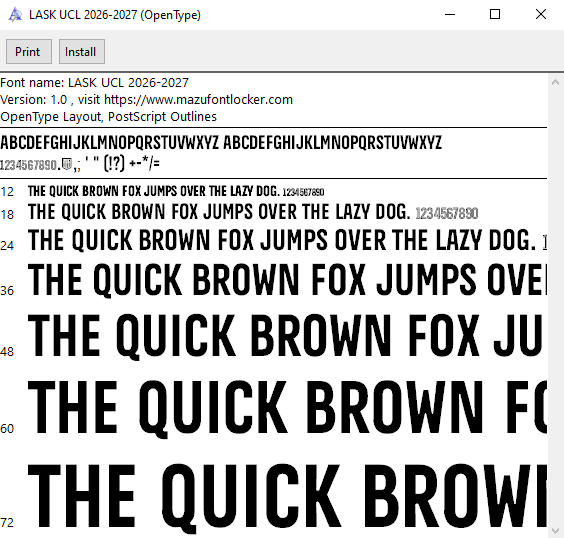Click the 'OpenType Layout, PostScript Outlines' text
This screenshot has height=538, width=564.
point(108,117)
